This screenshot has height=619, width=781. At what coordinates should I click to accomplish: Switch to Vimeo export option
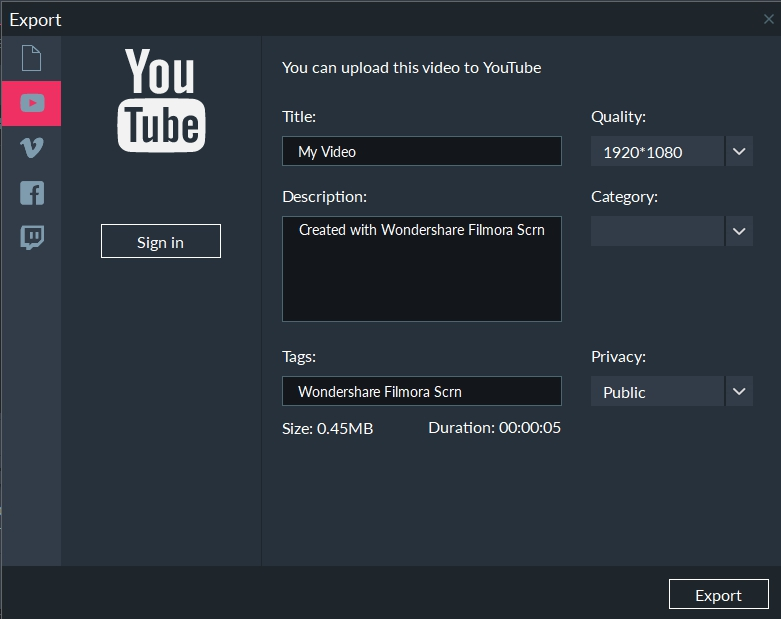tap(32, 148)
